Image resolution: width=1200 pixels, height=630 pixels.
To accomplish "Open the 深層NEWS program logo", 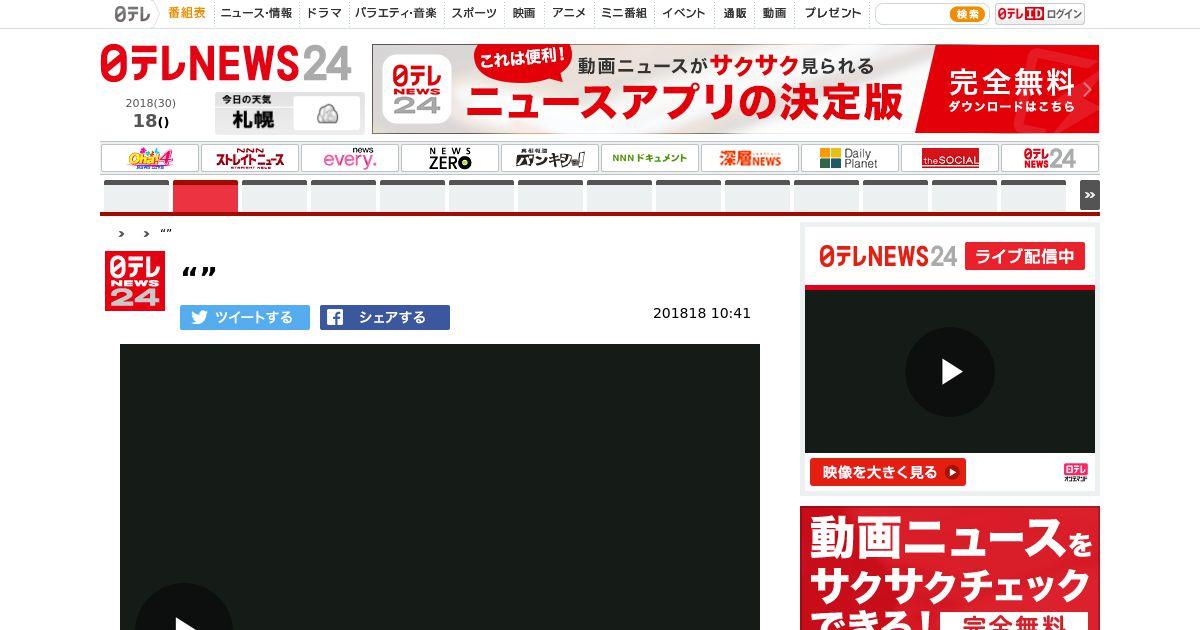I will point(750,158).
